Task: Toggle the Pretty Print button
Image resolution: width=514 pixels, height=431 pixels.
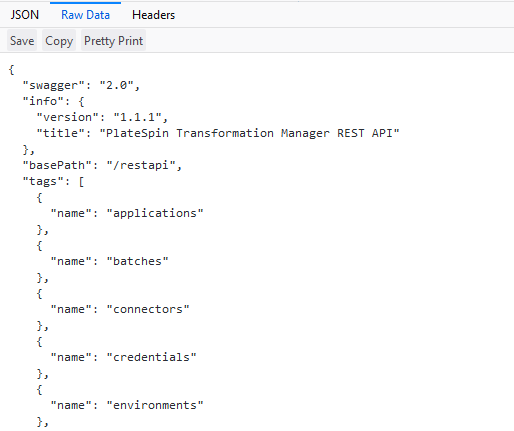Action: pyautogui.click(x=113, y=41)
